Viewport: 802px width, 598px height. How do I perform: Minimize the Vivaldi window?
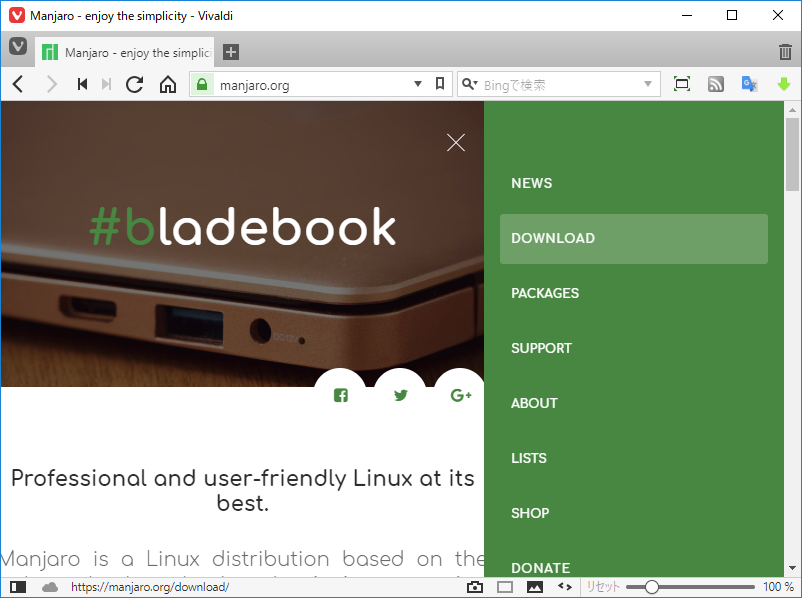coord(687,15)
